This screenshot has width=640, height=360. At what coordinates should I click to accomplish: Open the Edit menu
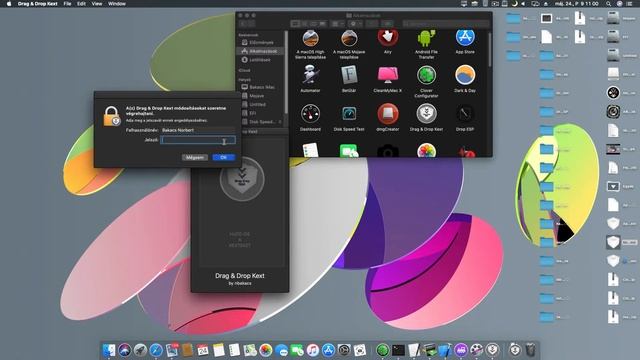point(82,4)
